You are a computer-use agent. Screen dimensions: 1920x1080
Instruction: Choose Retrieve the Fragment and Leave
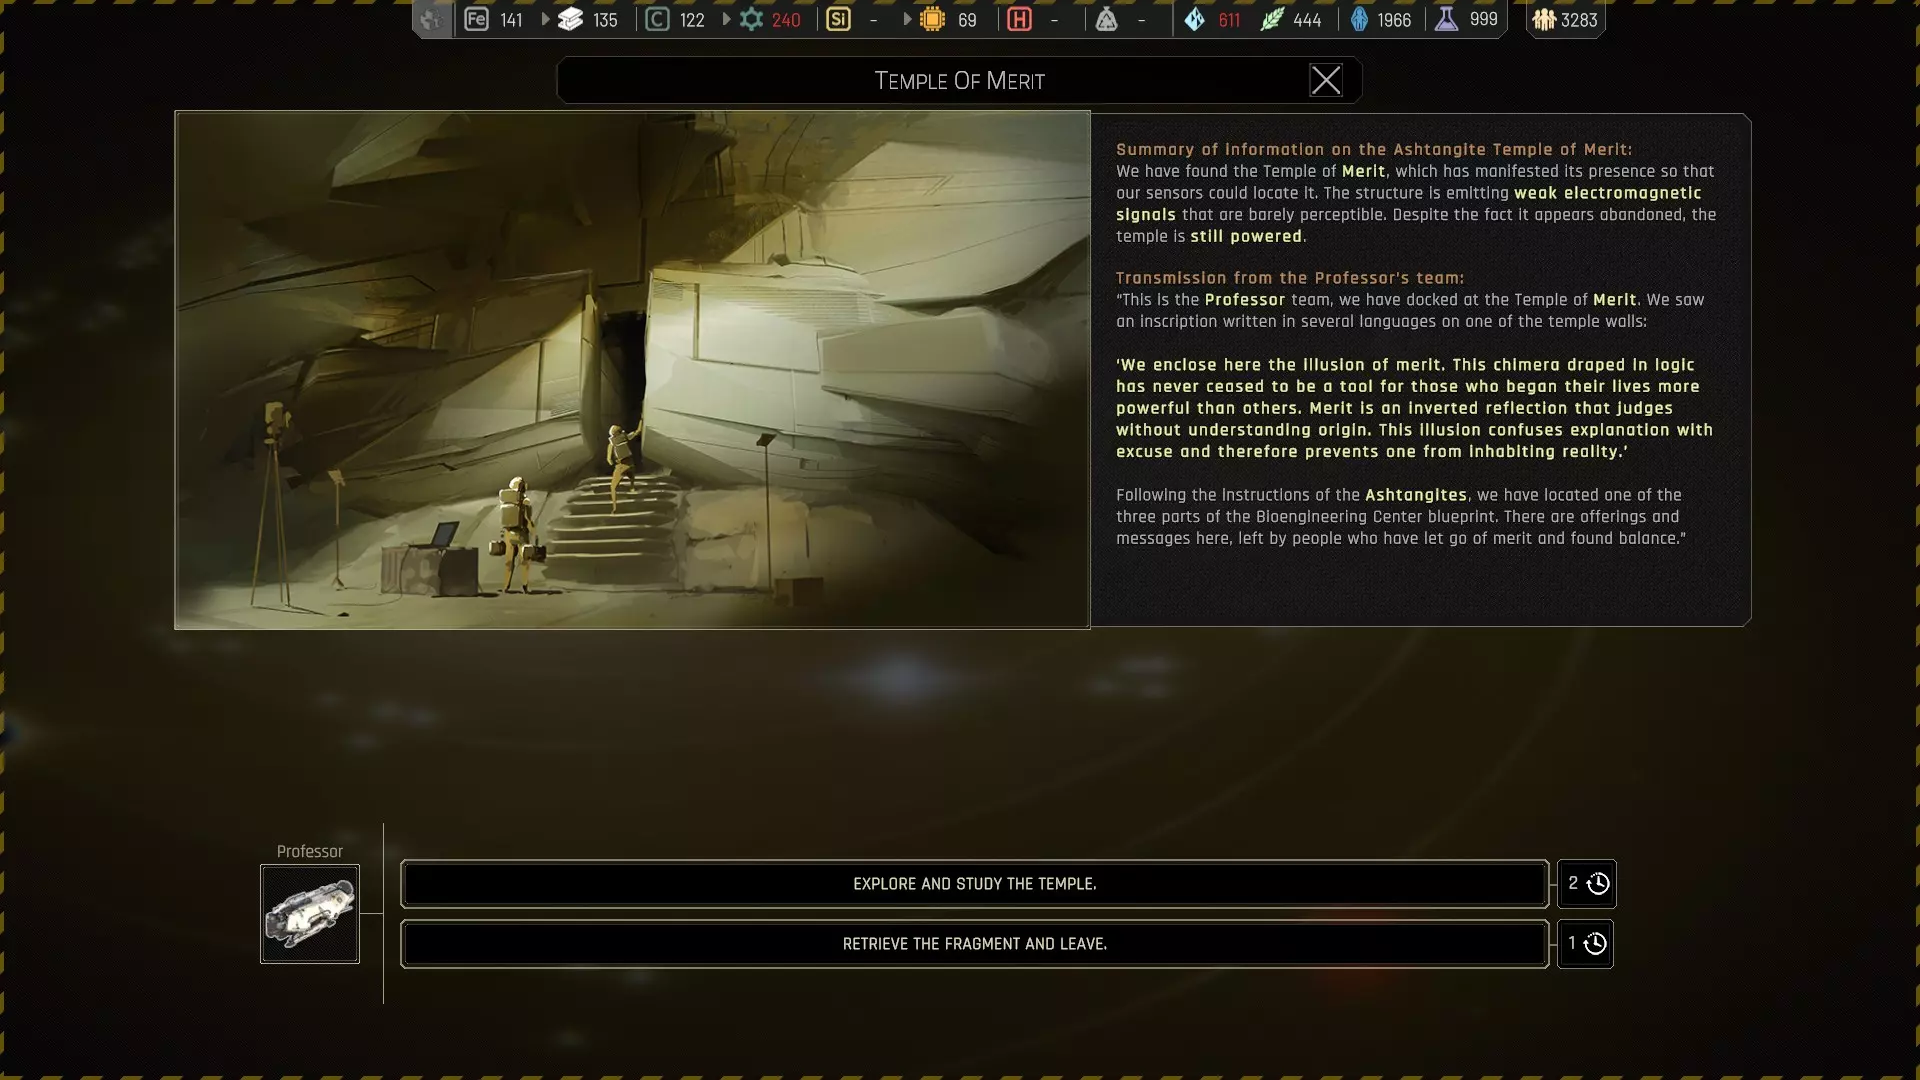[x=974, y=944]
